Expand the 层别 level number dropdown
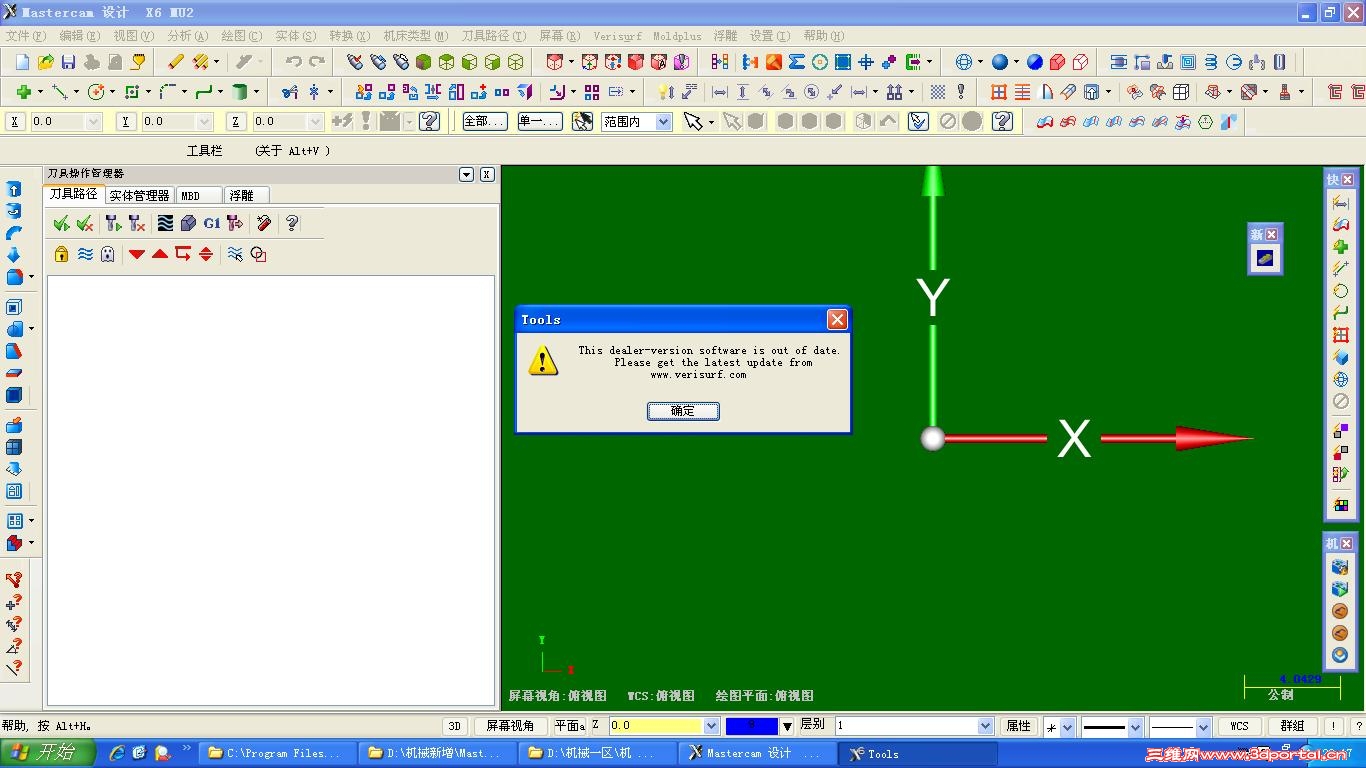Screen dimensions: 1366x768 [985, 726]
